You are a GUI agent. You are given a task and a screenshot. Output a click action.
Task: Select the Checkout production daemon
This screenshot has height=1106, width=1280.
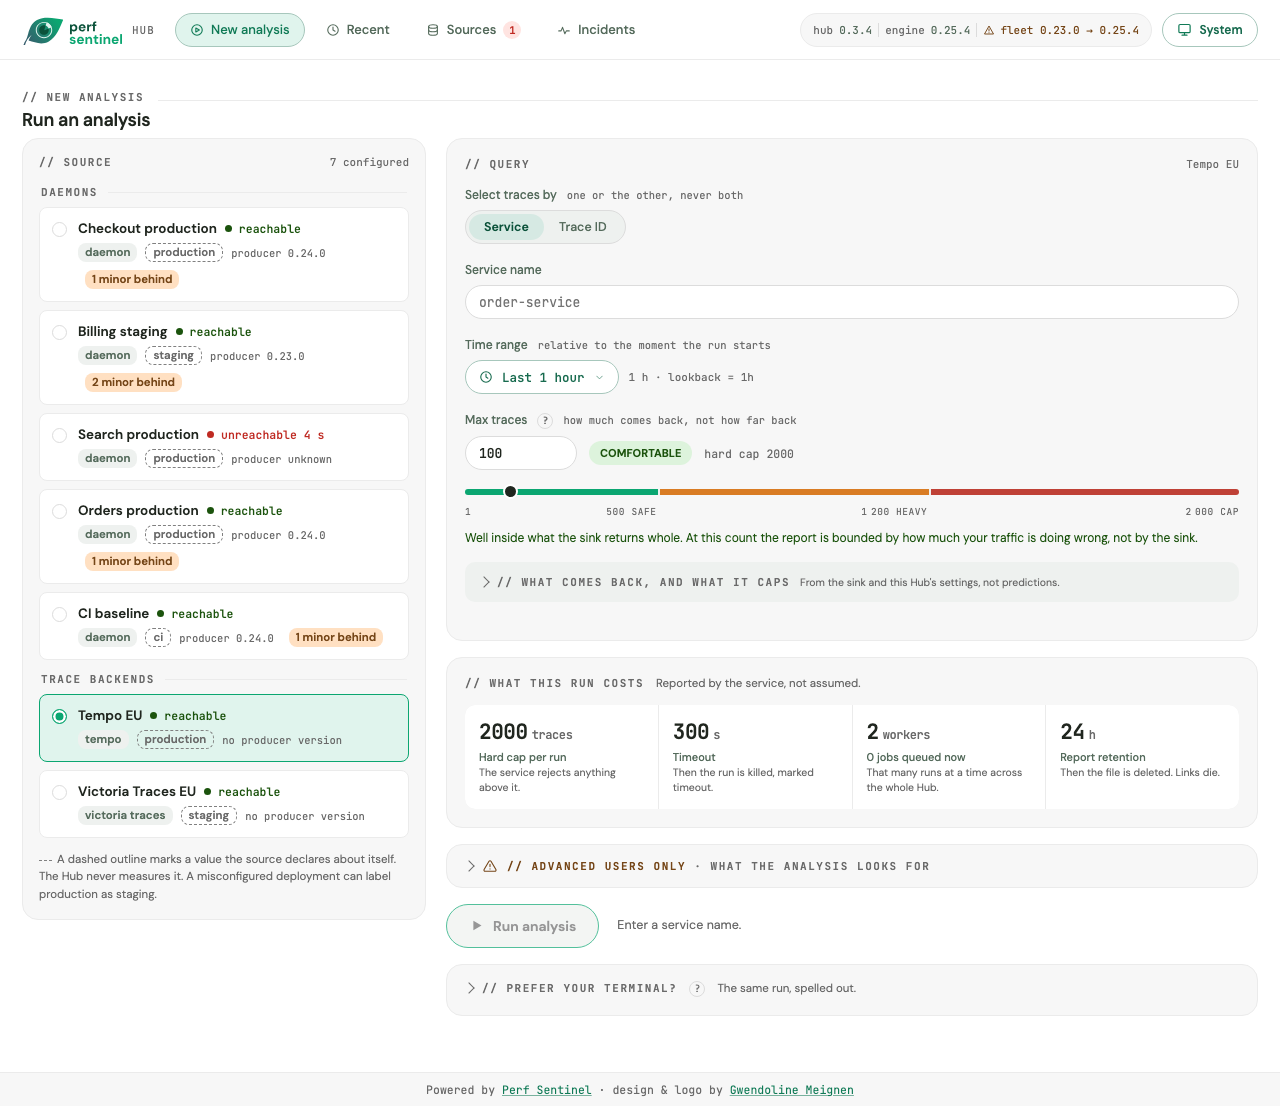pyautogui.click(x=224, y=254)
